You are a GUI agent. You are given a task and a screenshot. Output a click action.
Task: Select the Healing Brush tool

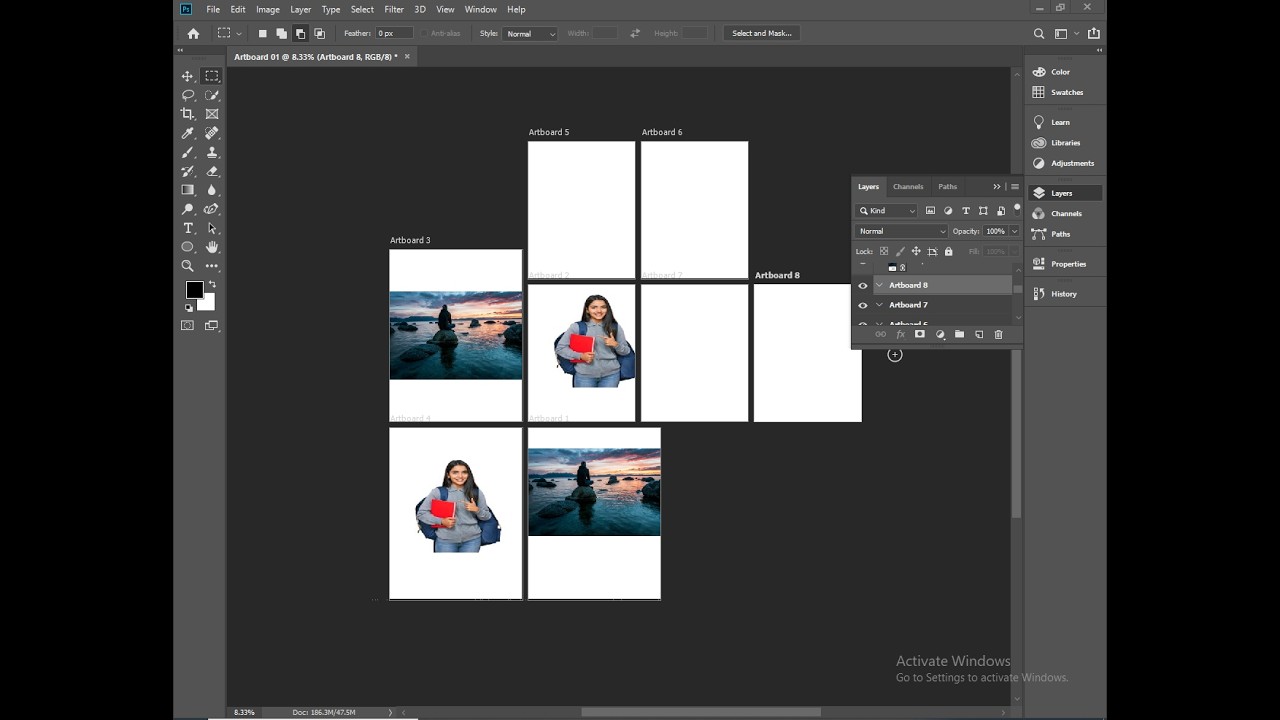pyautogui.click(x=212, y=133)
